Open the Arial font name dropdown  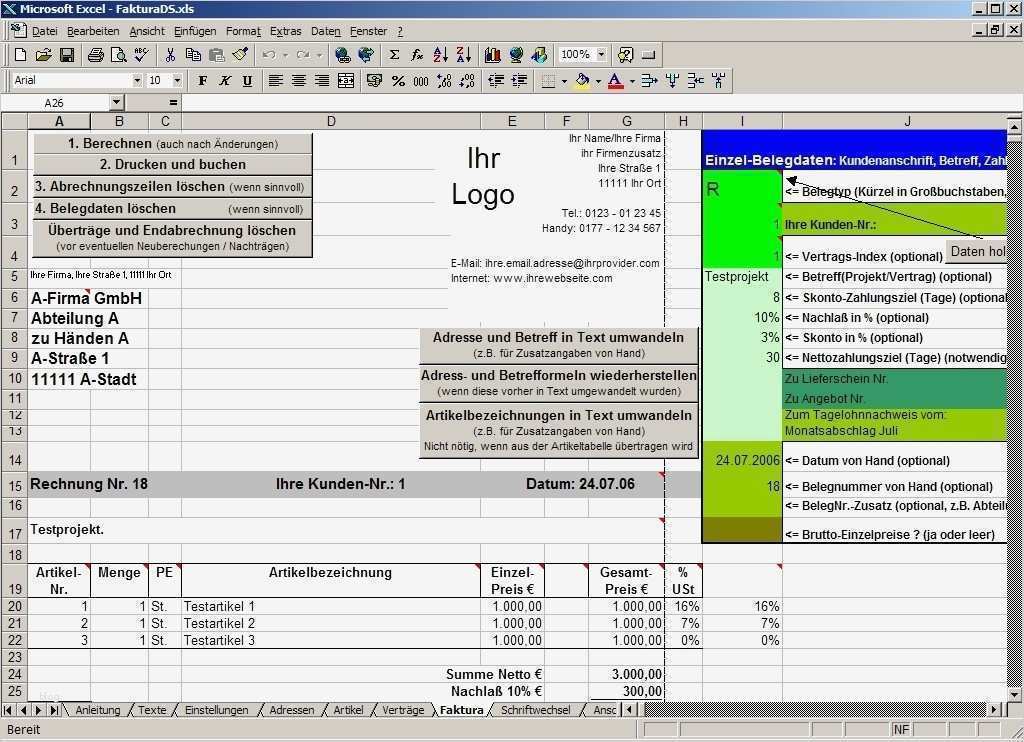pos(137,81)
